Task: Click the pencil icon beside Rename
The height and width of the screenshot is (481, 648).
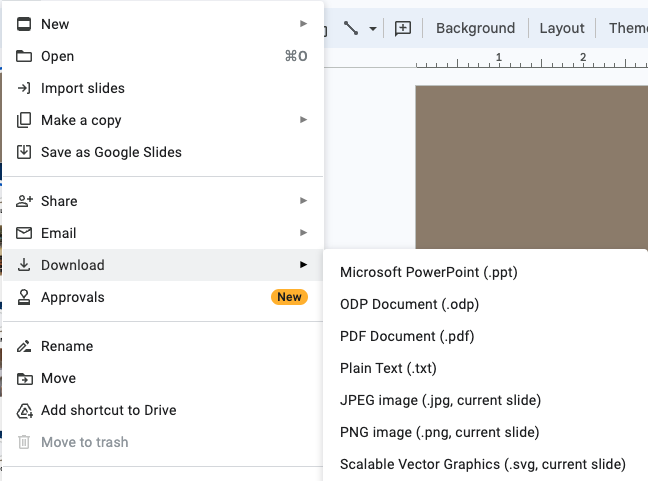Action: [24, 346]
